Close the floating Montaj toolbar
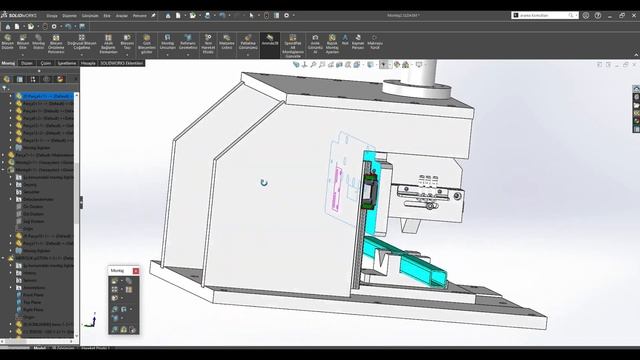 point(136,271)
